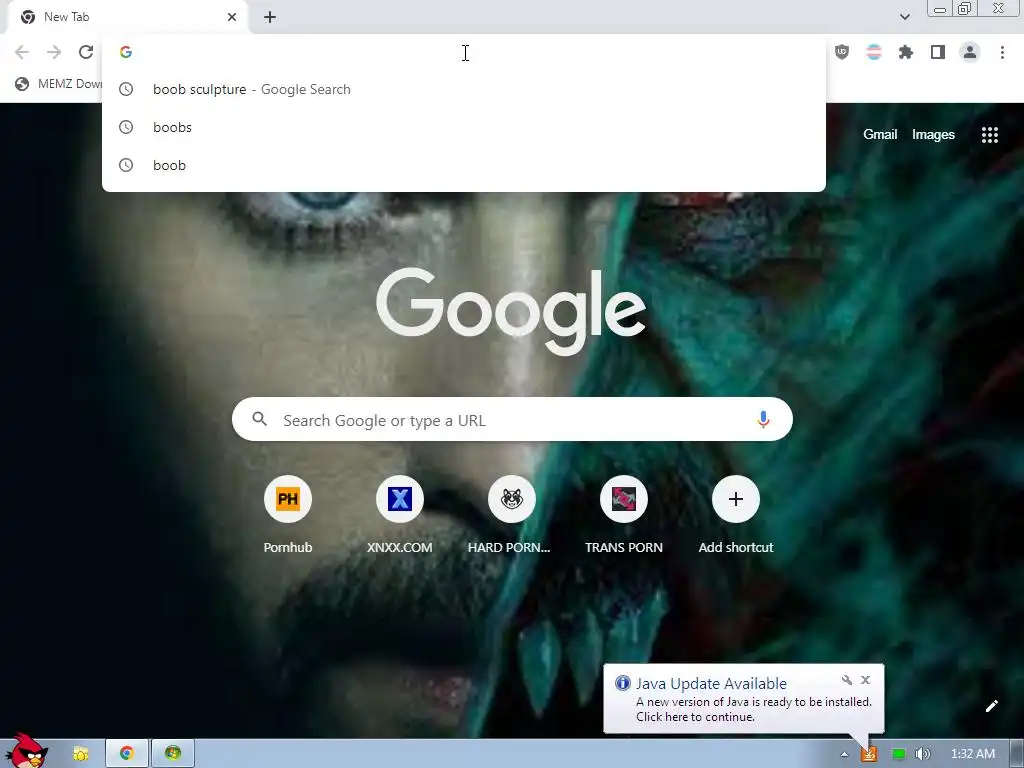The image size is (1024, 768).
Task: Switch to the Chrome taskbar button
Action: click(127, 754)
